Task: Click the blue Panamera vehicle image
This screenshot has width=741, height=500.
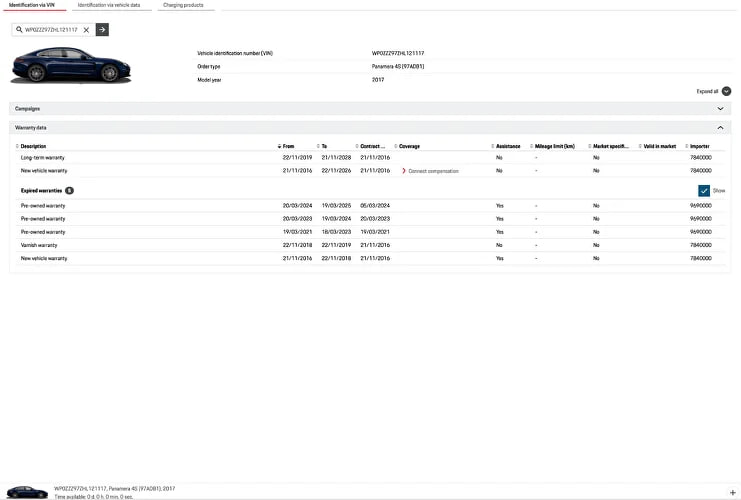Action: pos(71,65)
